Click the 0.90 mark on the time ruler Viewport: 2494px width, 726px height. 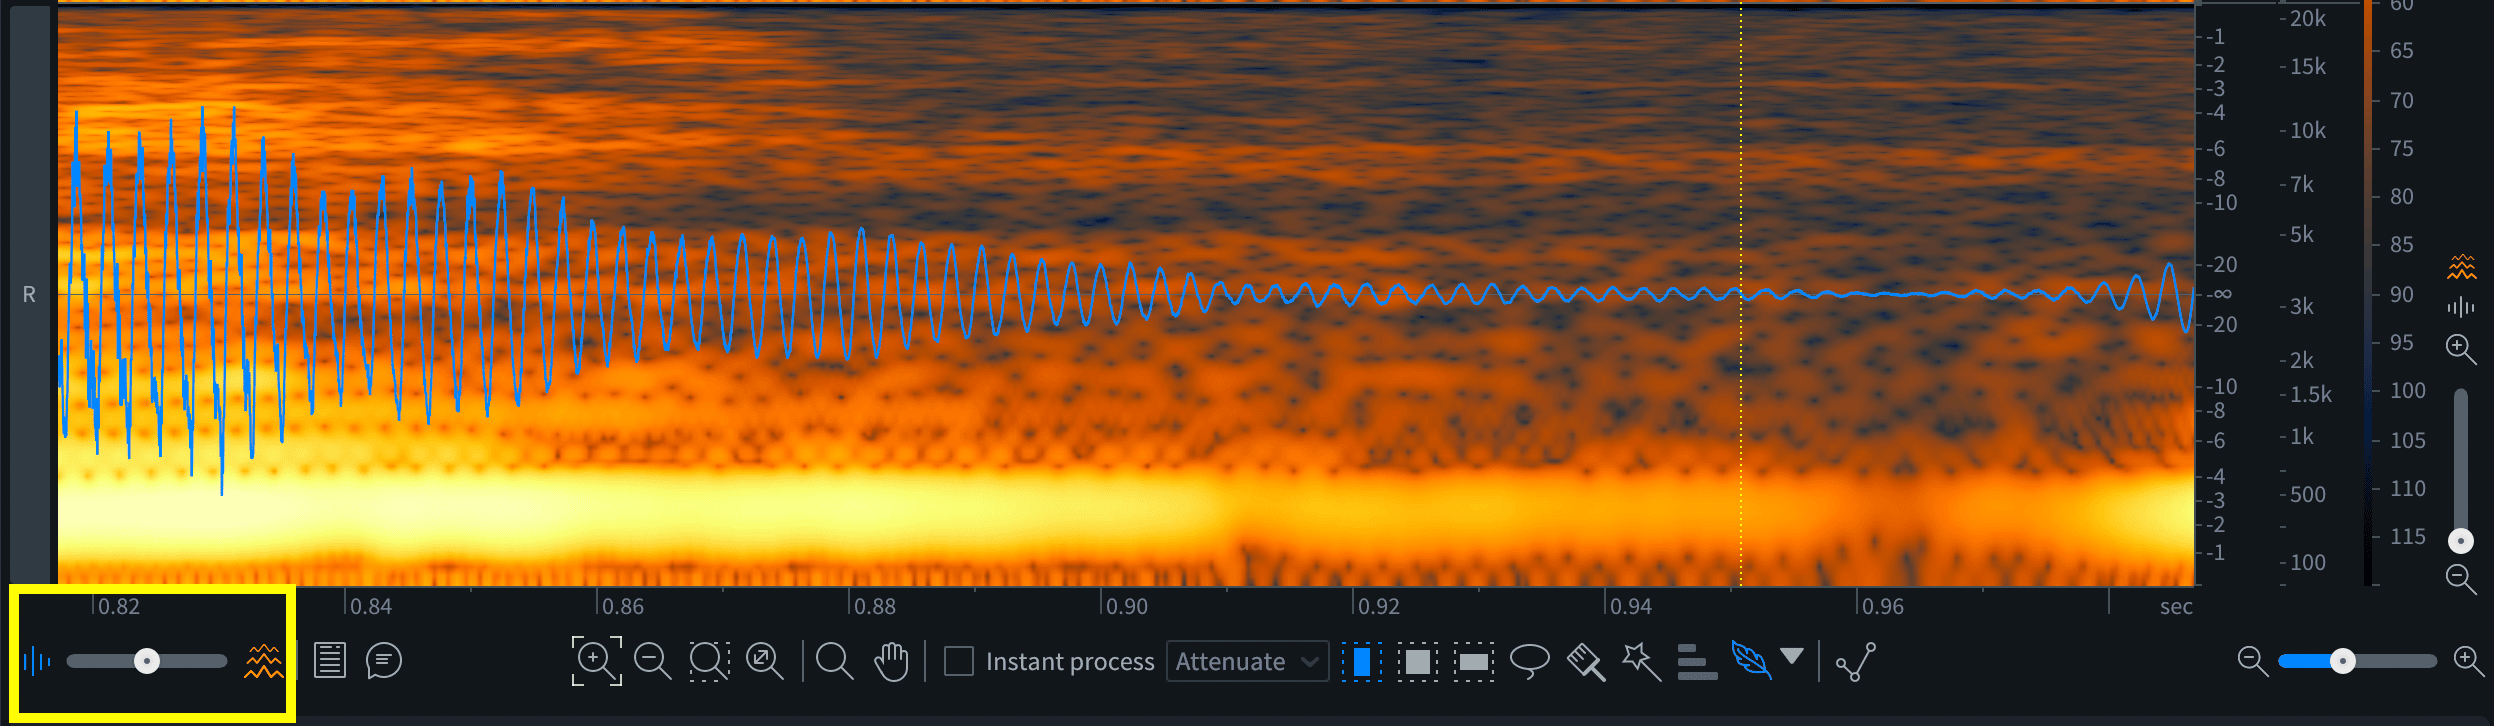(x=1127, y=606)
